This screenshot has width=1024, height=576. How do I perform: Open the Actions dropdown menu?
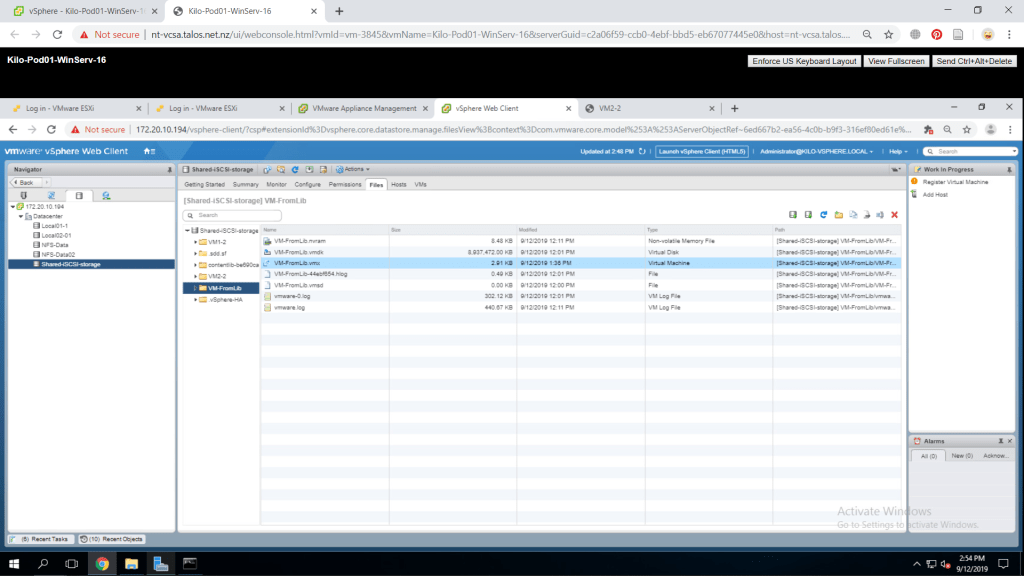pyautogui.click(x=352, y=170)
